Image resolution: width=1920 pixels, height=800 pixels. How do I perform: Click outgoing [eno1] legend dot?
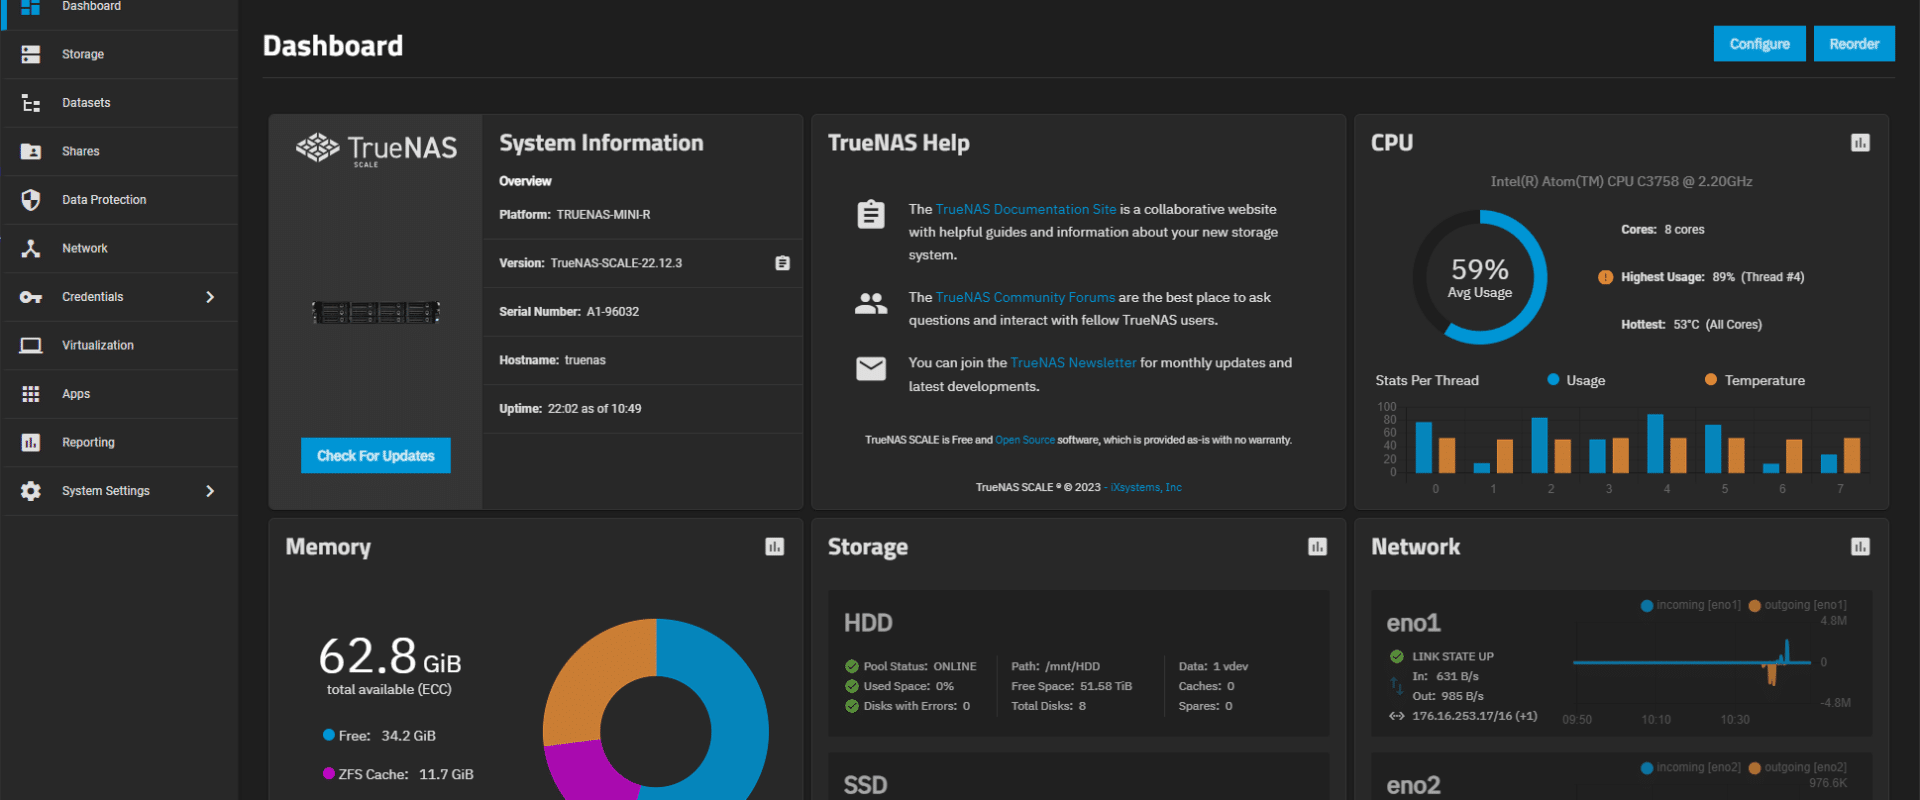tap(1754, 605)
